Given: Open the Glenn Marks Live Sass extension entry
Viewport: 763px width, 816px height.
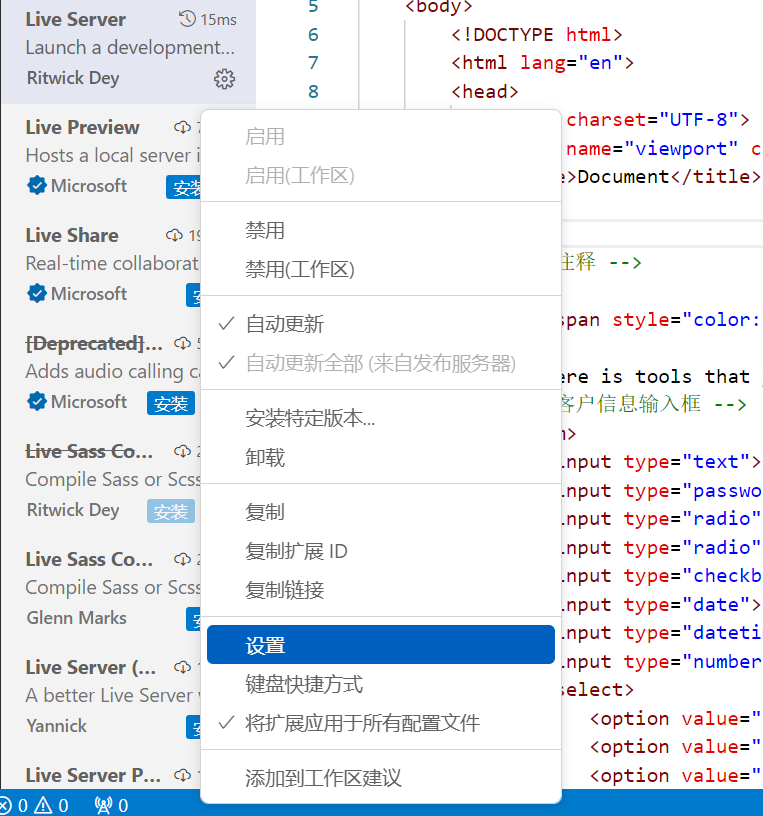Looking at the screenshot, I should click(x=101, y=590).
